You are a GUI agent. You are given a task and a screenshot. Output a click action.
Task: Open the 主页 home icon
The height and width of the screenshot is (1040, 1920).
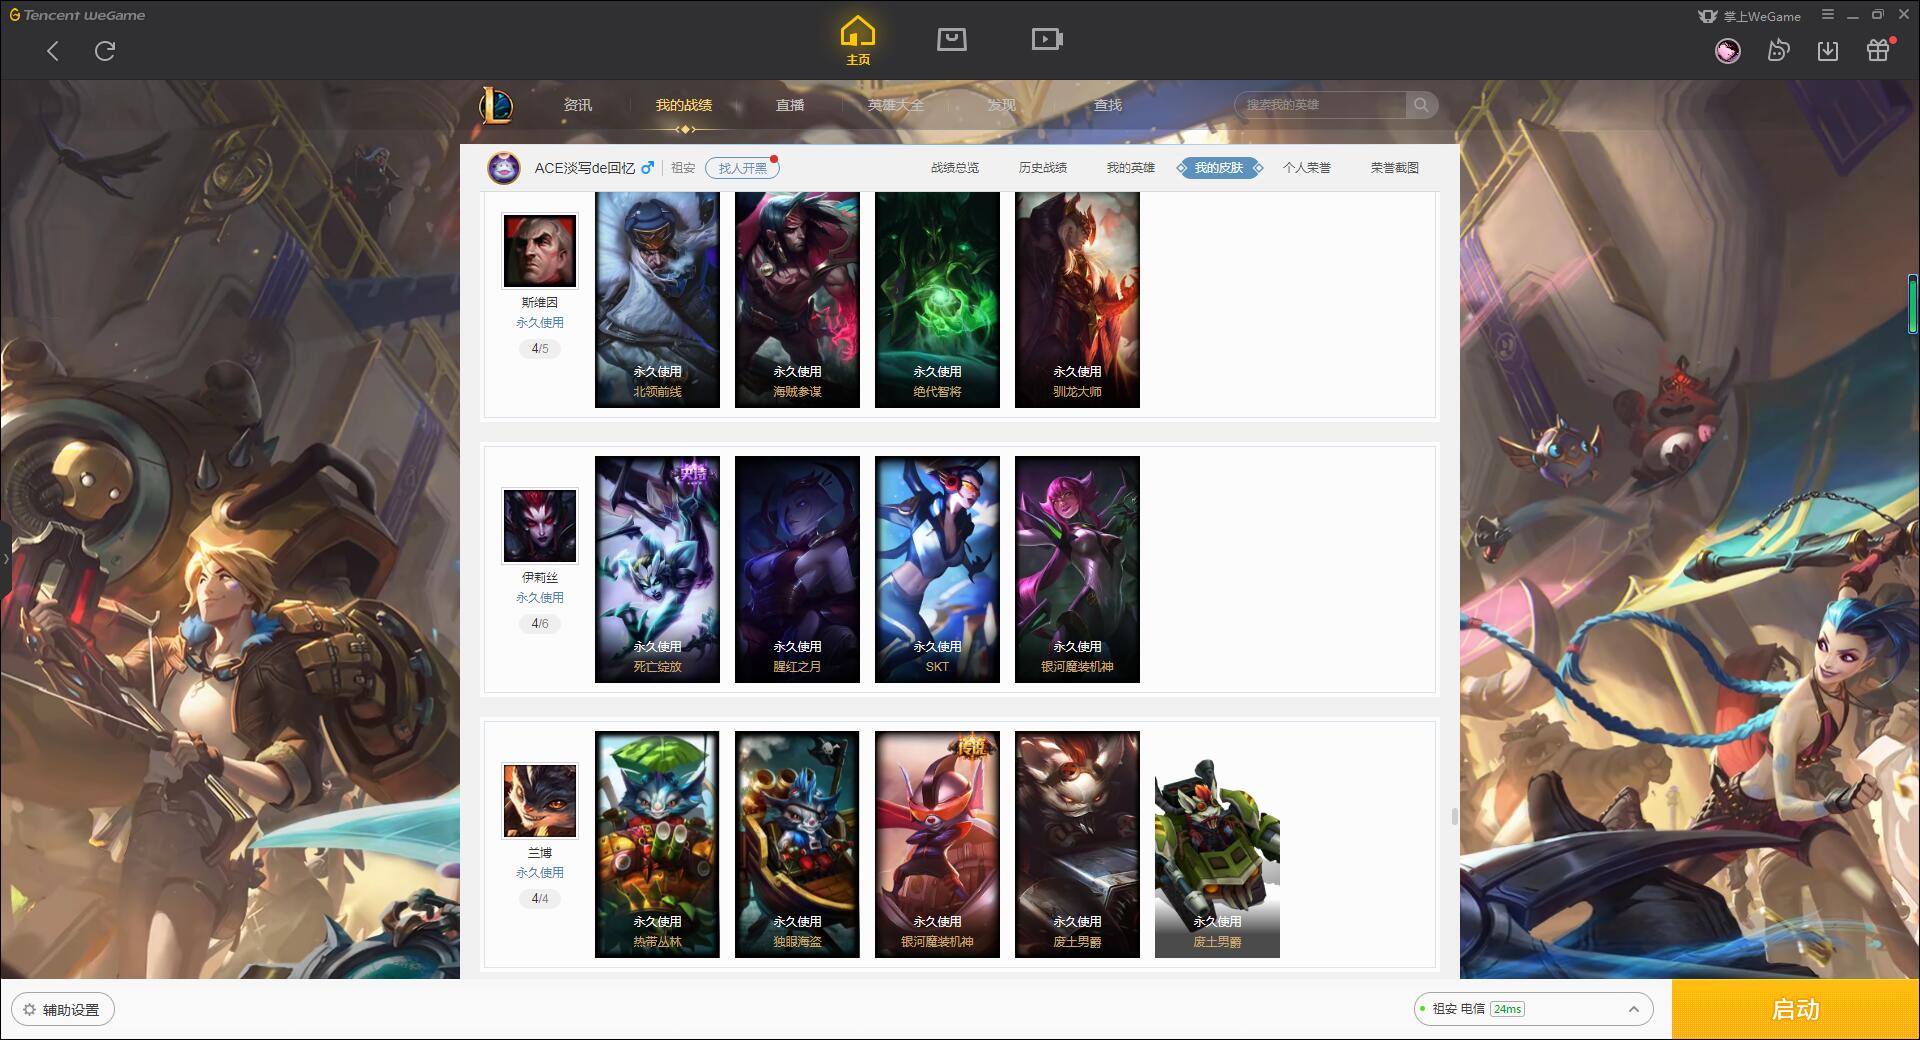pos(858,41)
